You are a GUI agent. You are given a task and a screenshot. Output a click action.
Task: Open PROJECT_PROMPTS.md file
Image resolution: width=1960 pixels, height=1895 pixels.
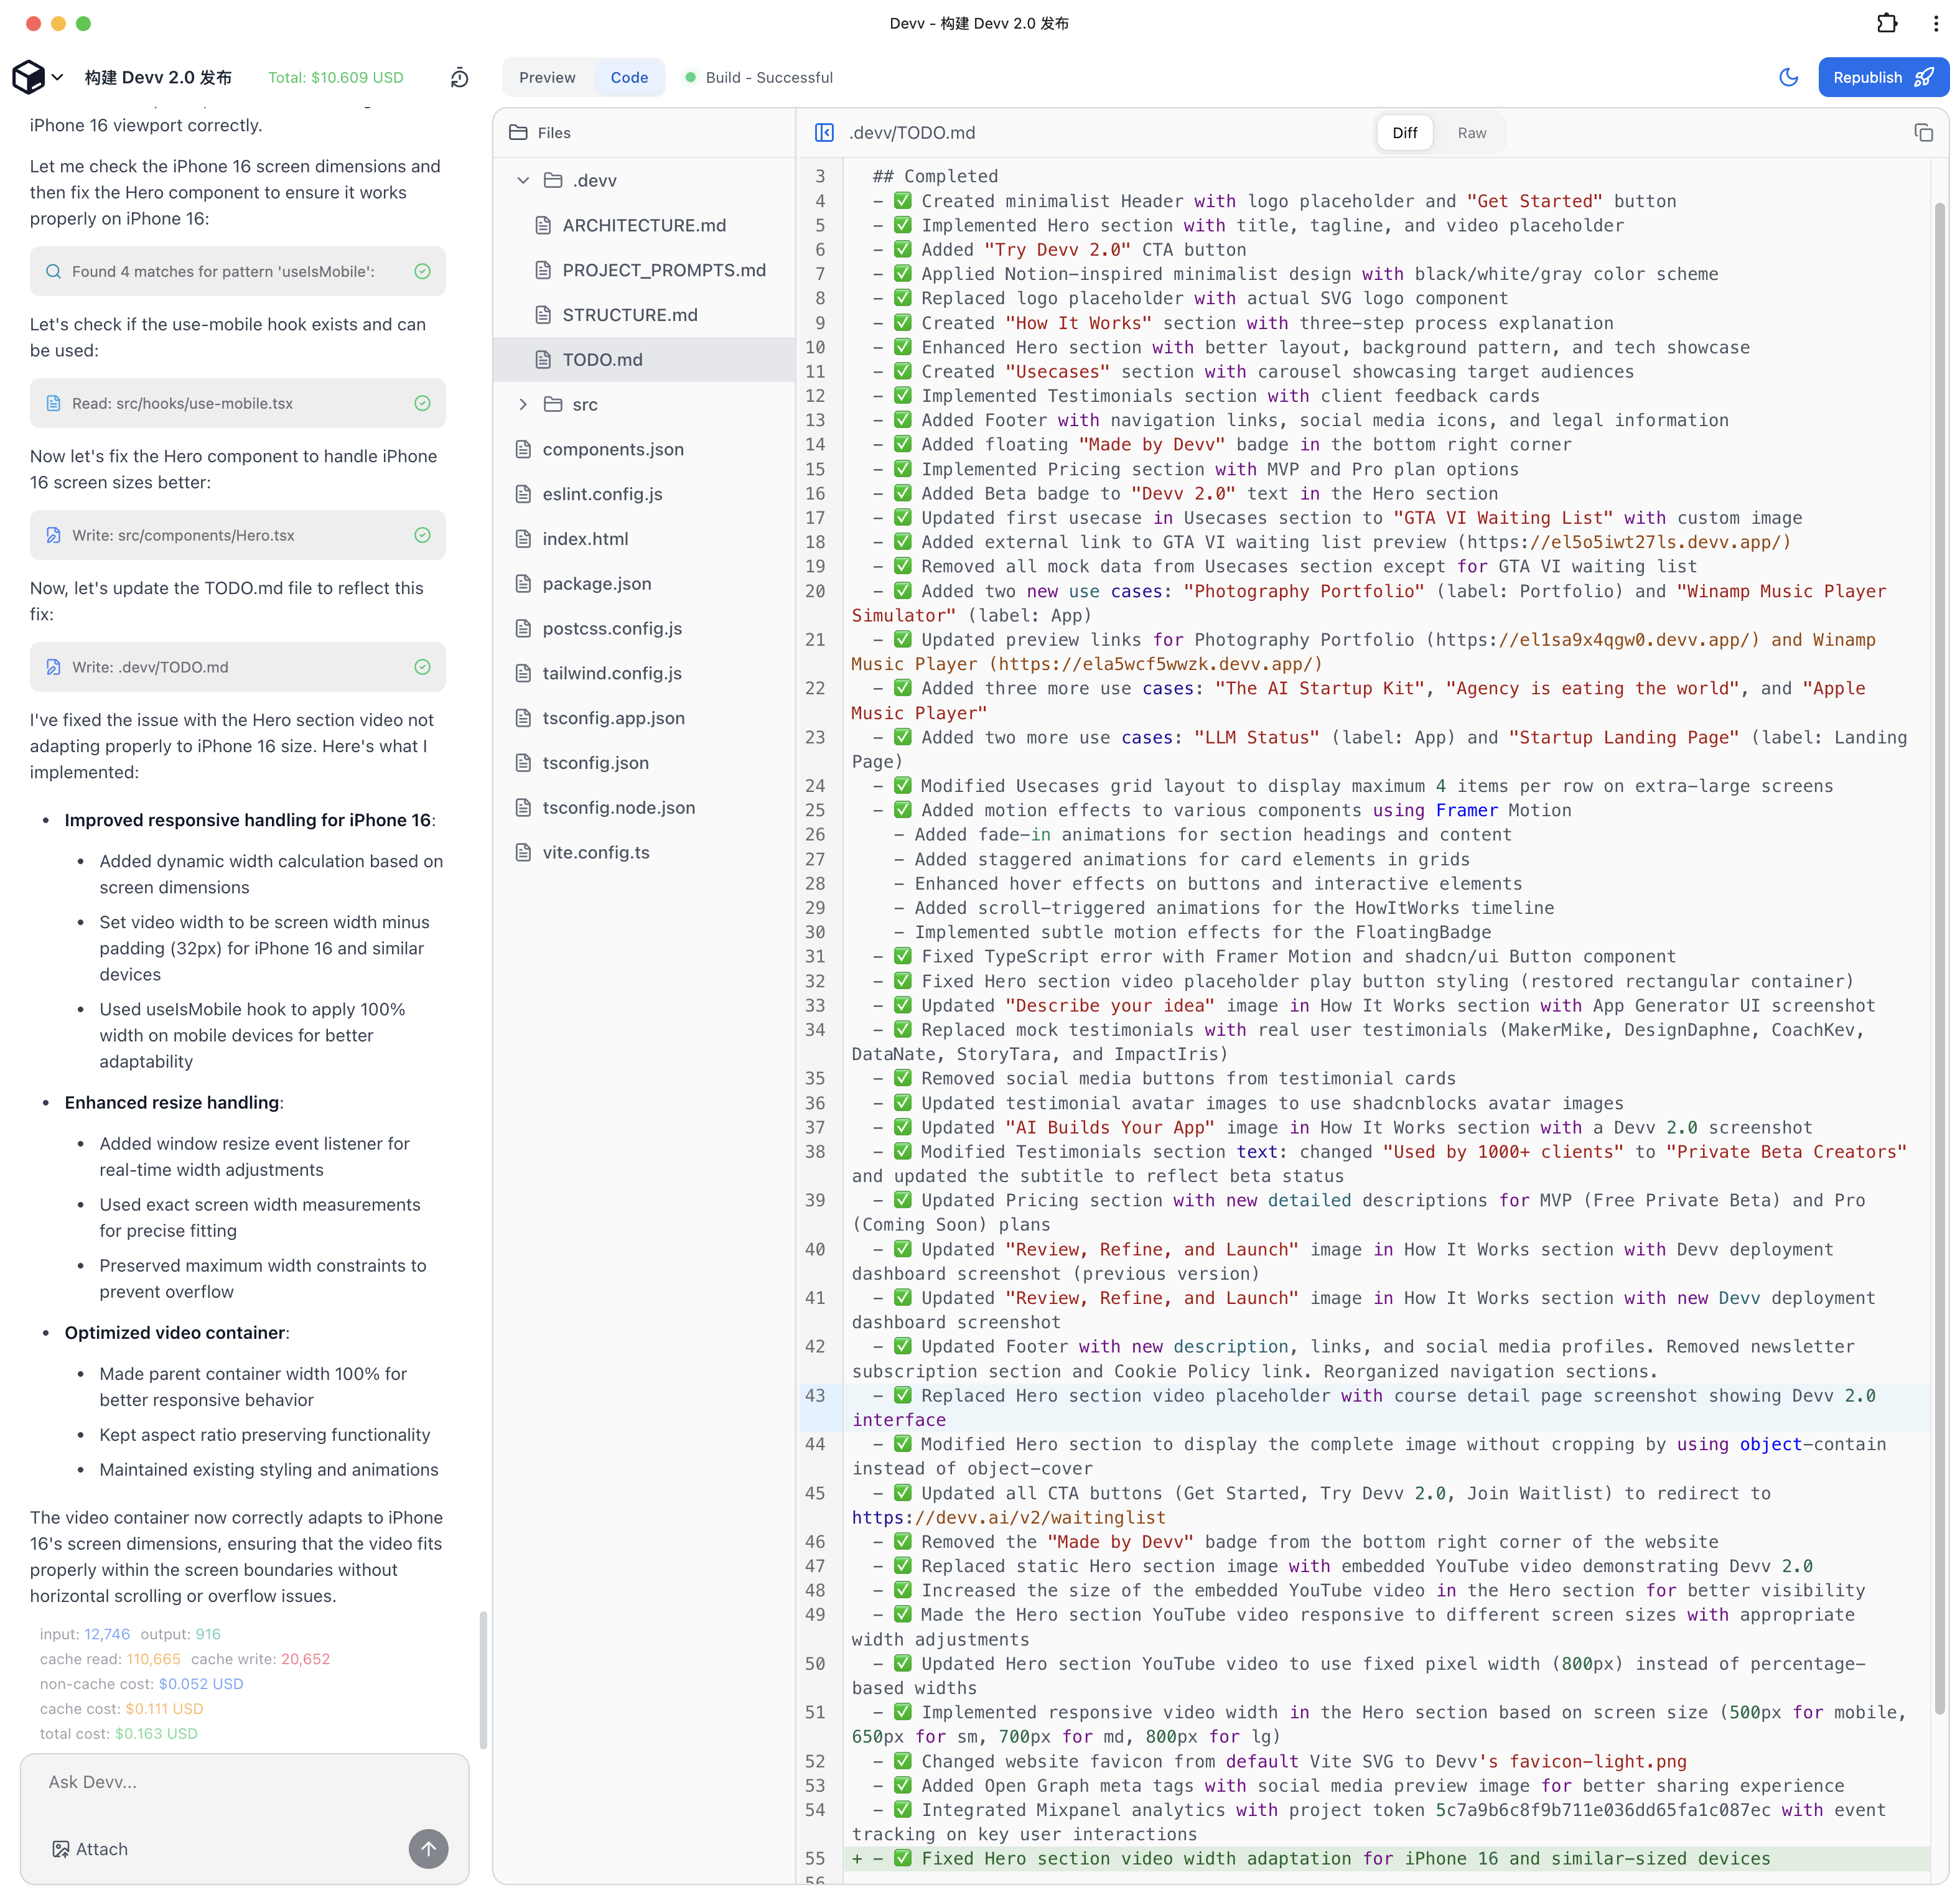click(x=644, y=270)
